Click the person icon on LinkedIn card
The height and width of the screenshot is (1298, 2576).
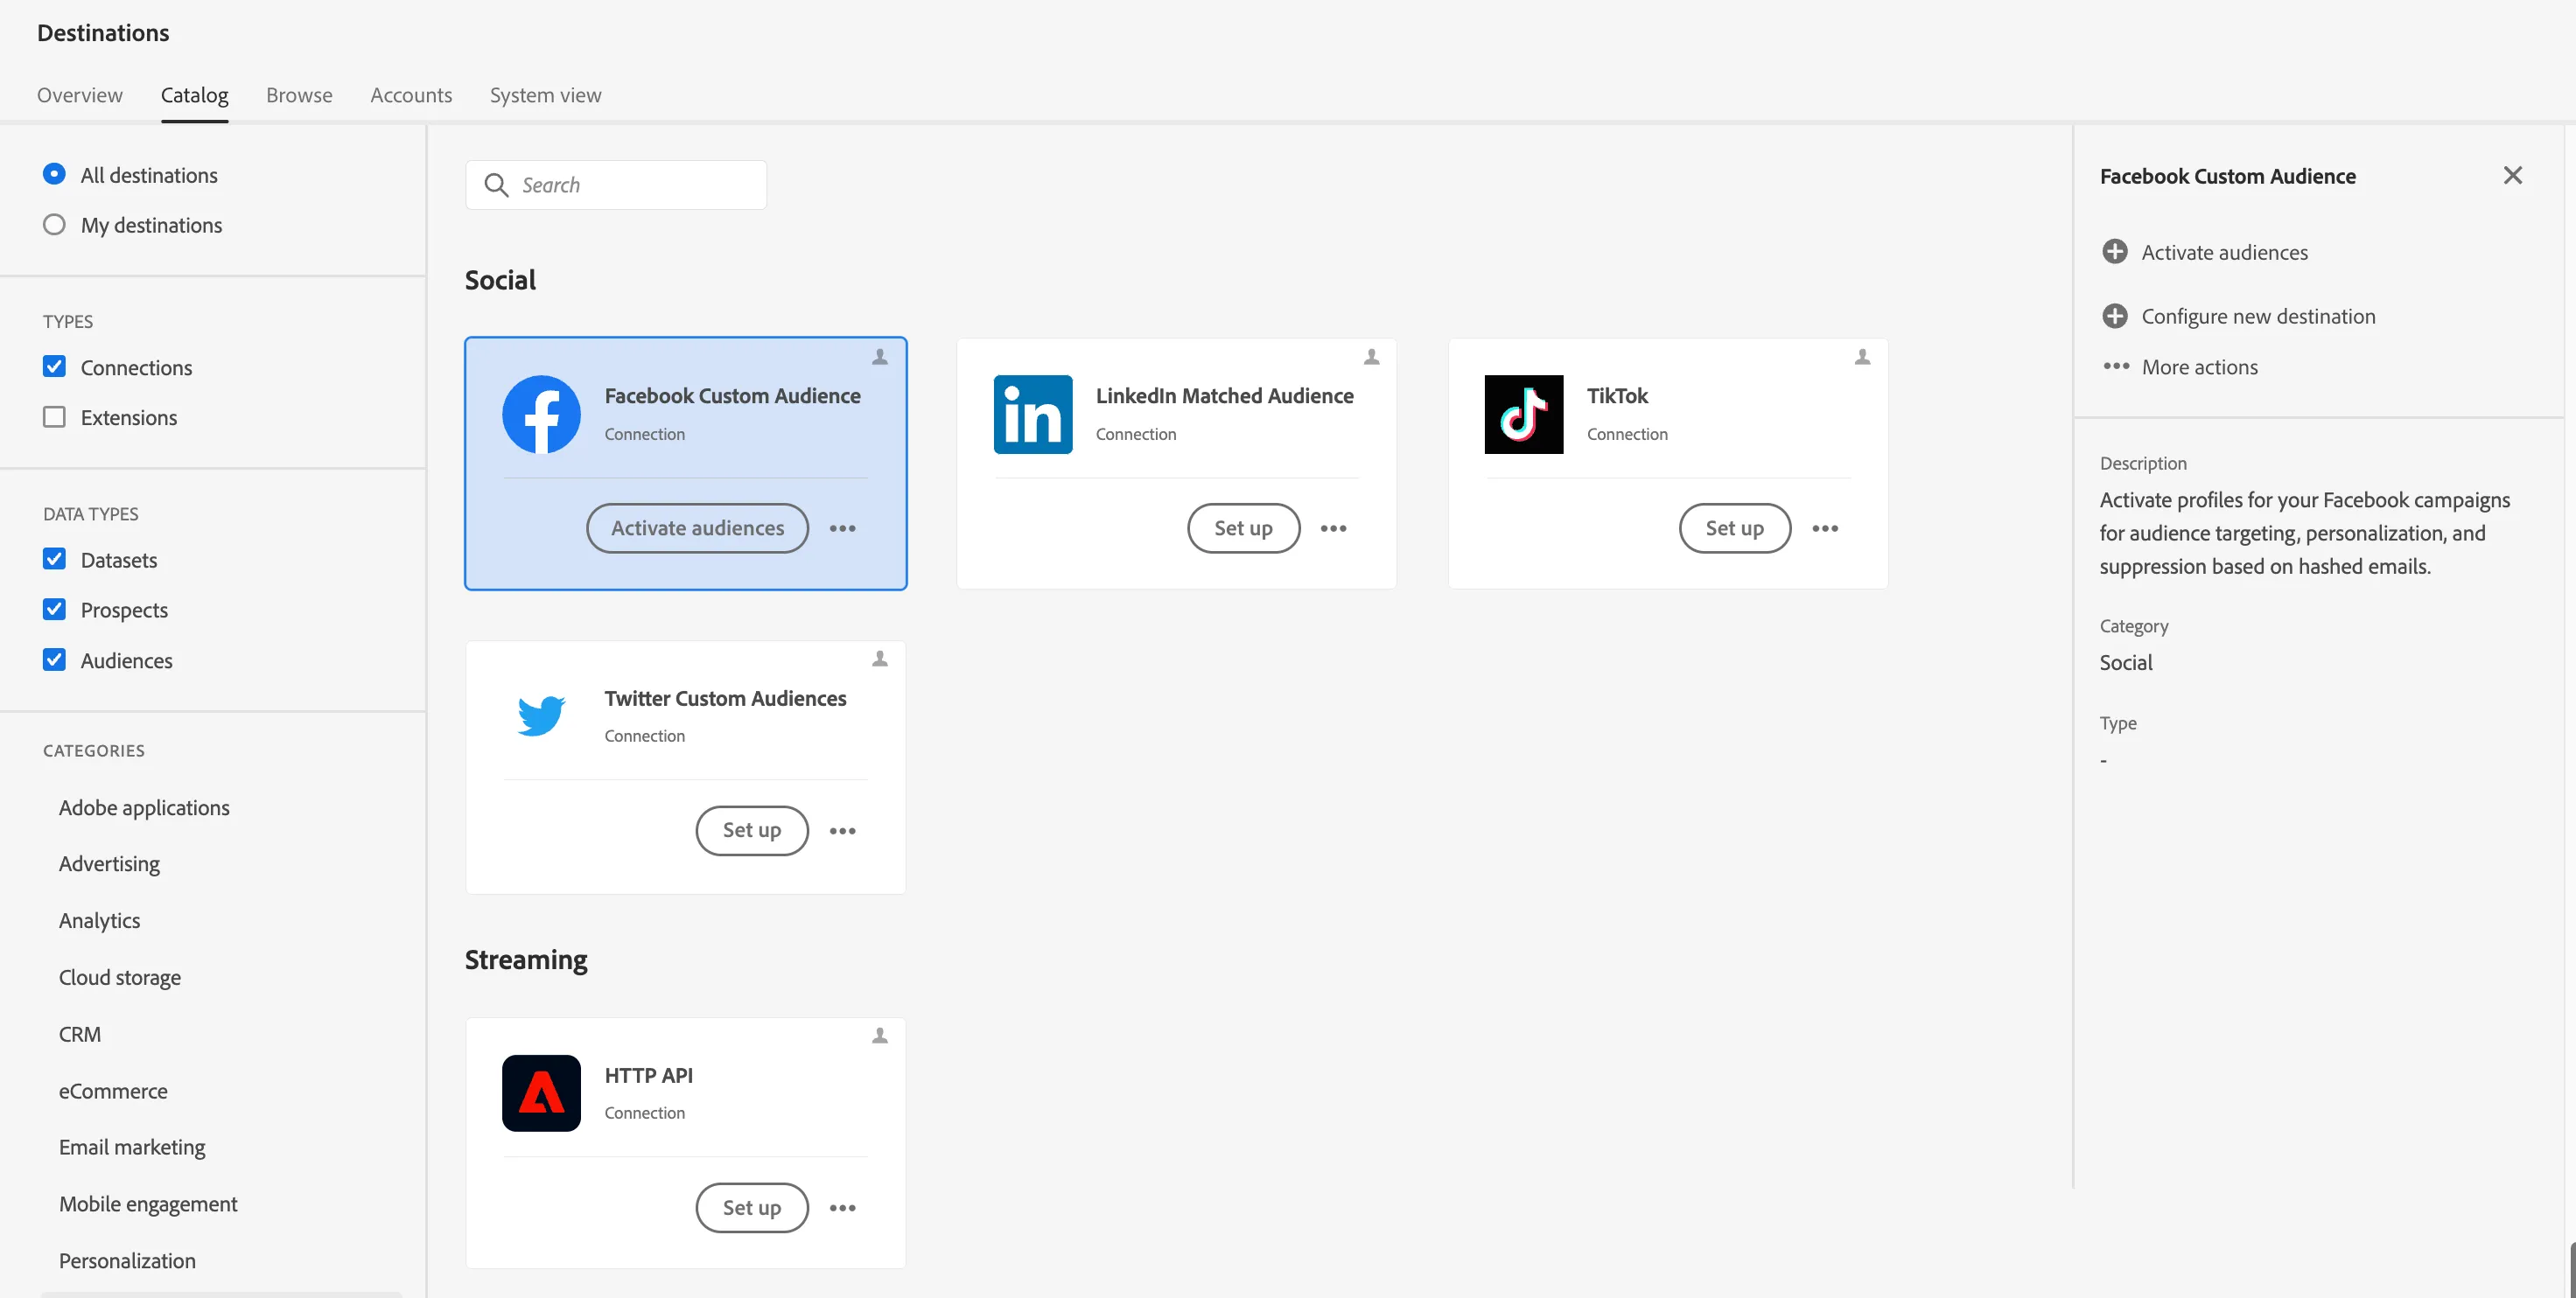[1372, 357]
